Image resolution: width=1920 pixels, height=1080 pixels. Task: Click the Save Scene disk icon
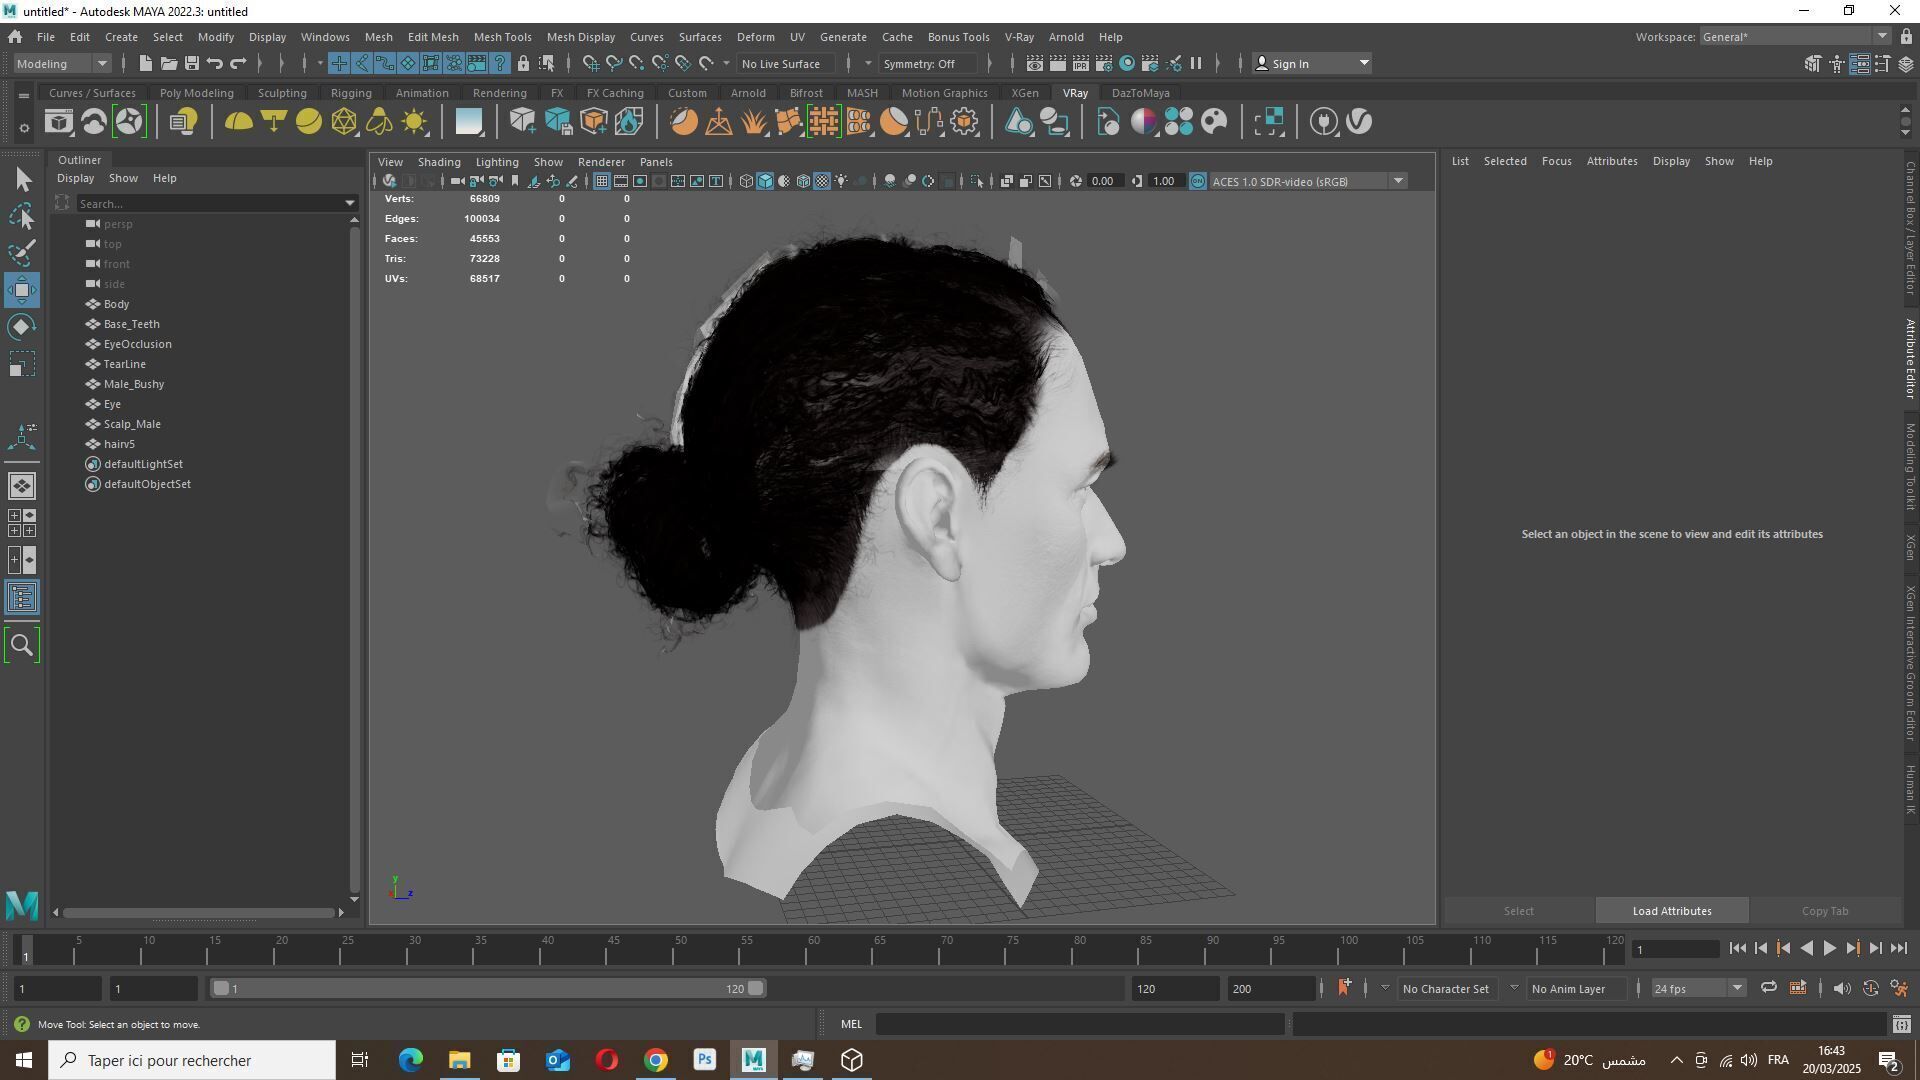tap(191, 63)
